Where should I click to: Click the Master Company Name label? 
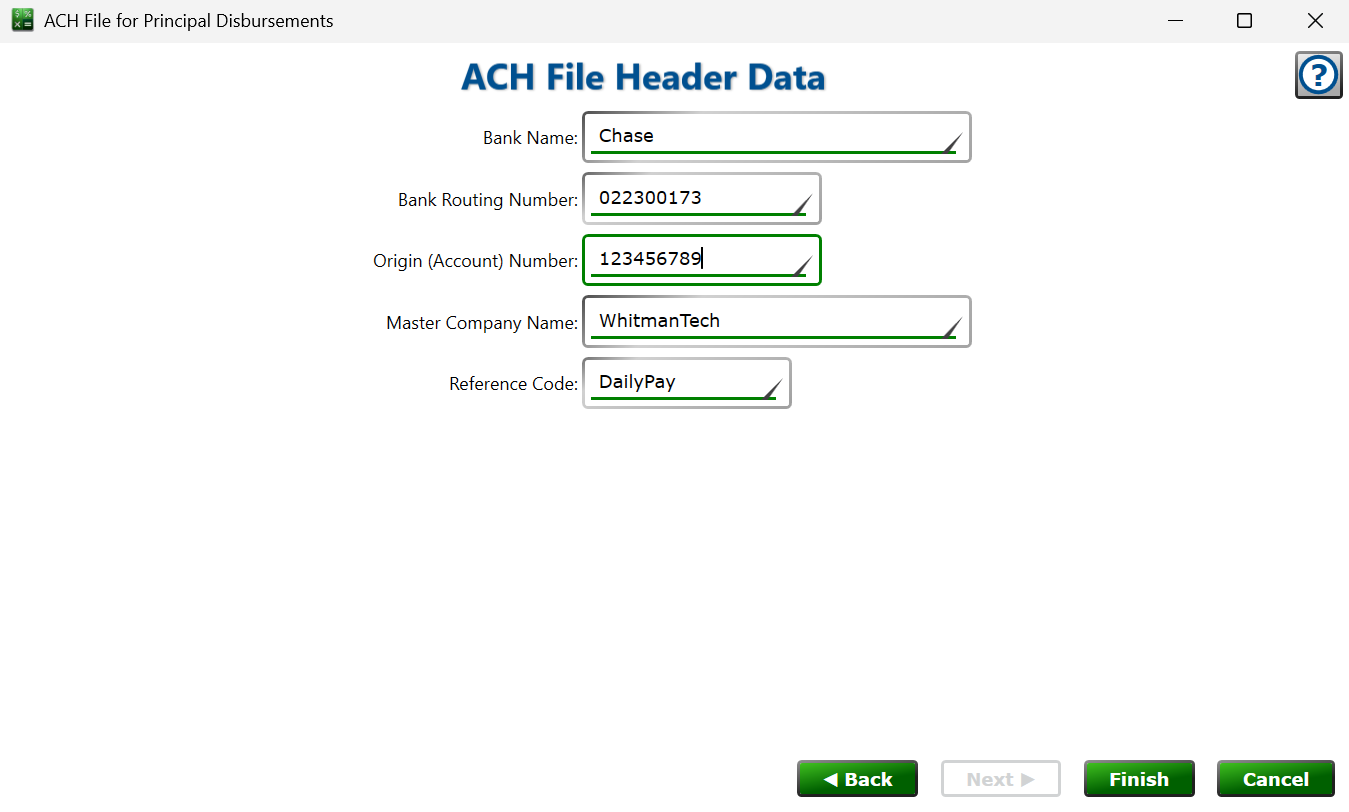point(482,323)
